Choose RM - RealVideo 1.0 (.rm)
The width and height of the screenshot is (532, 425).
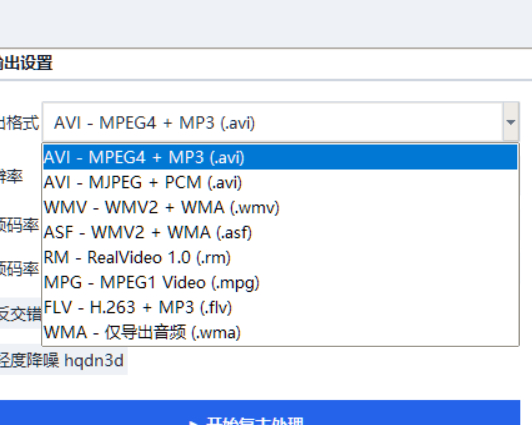[280, 257]
